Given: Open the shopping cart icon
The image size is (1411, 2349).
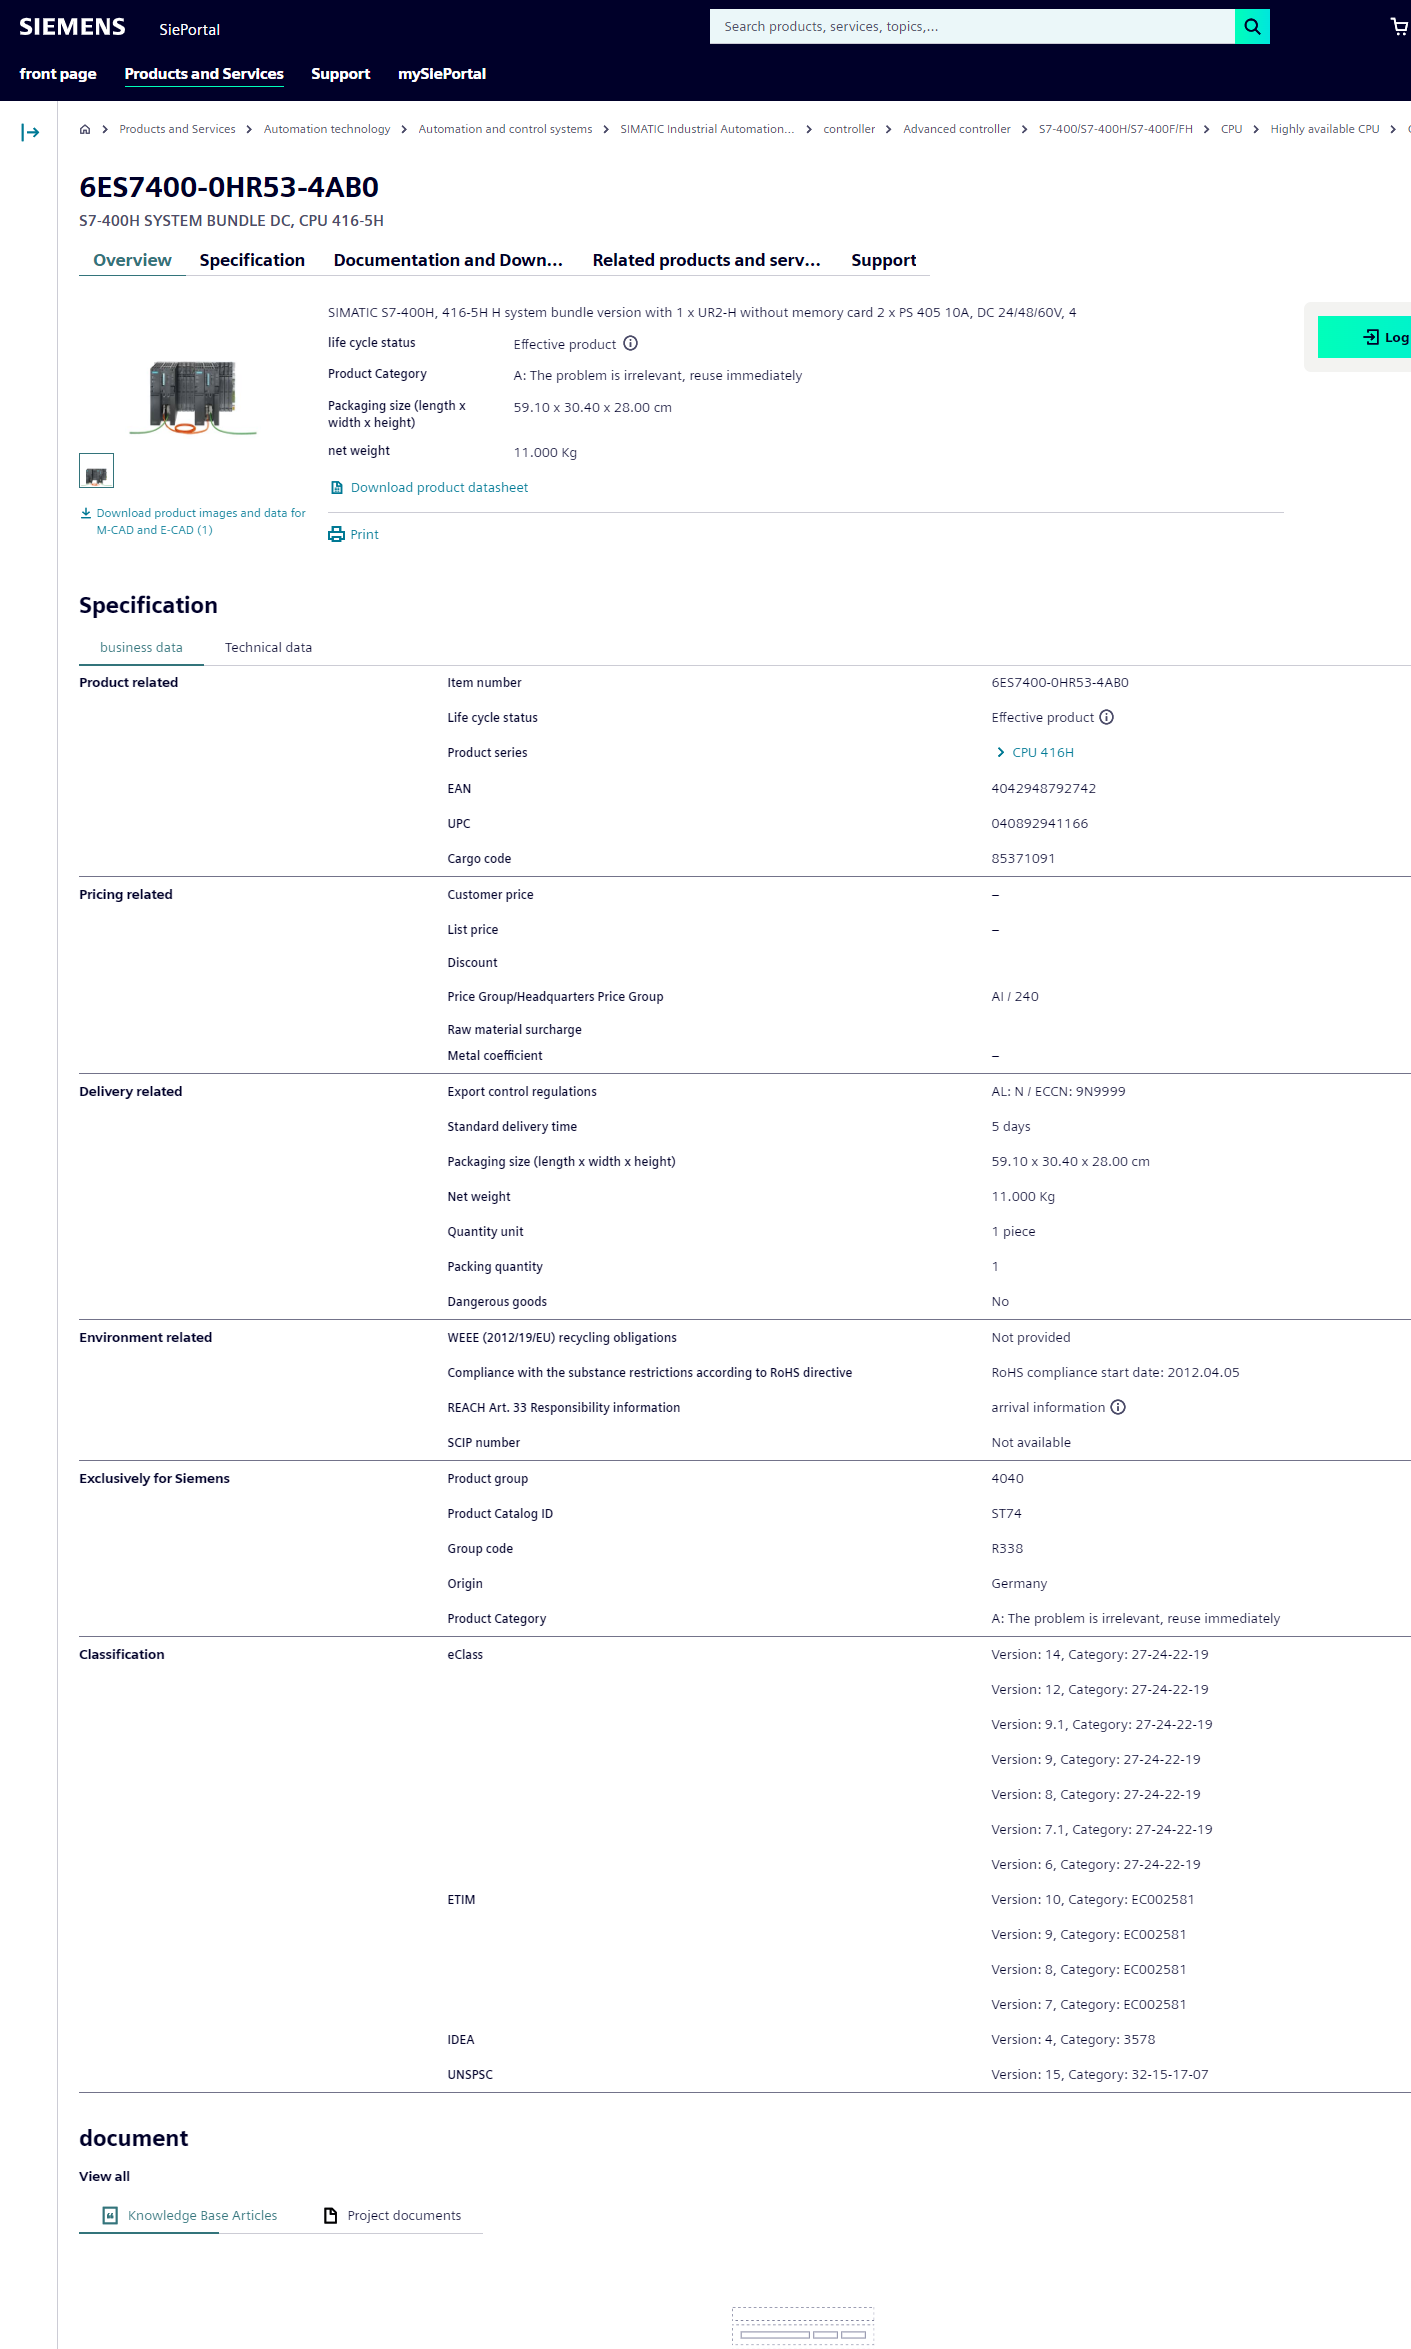Looking at the screenshot, I should tap(1399, 27).
